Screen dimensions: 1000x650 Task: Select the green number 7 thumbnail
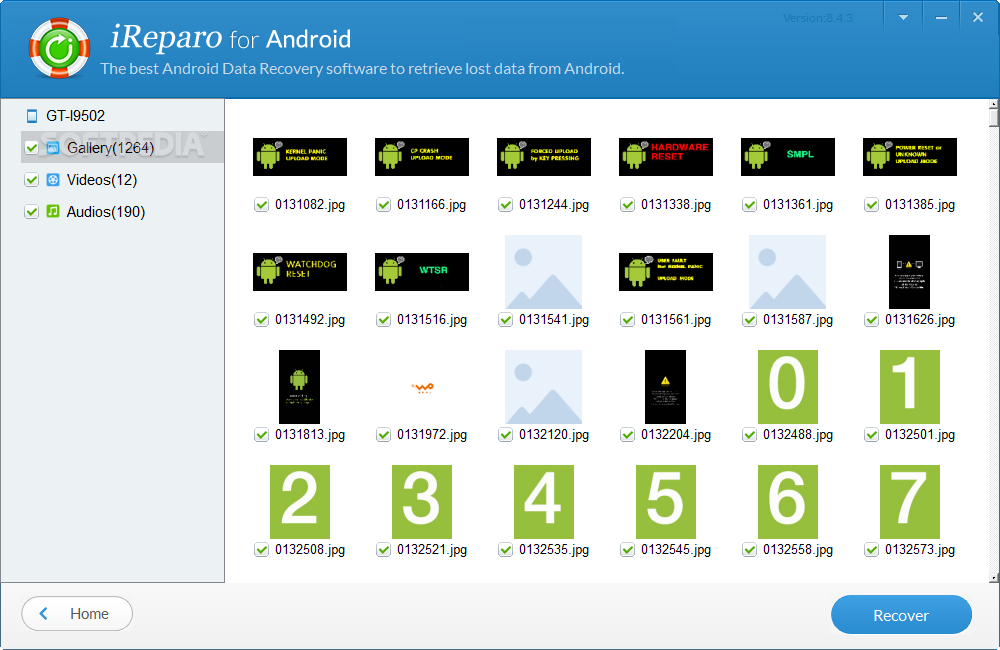[910, 501]
